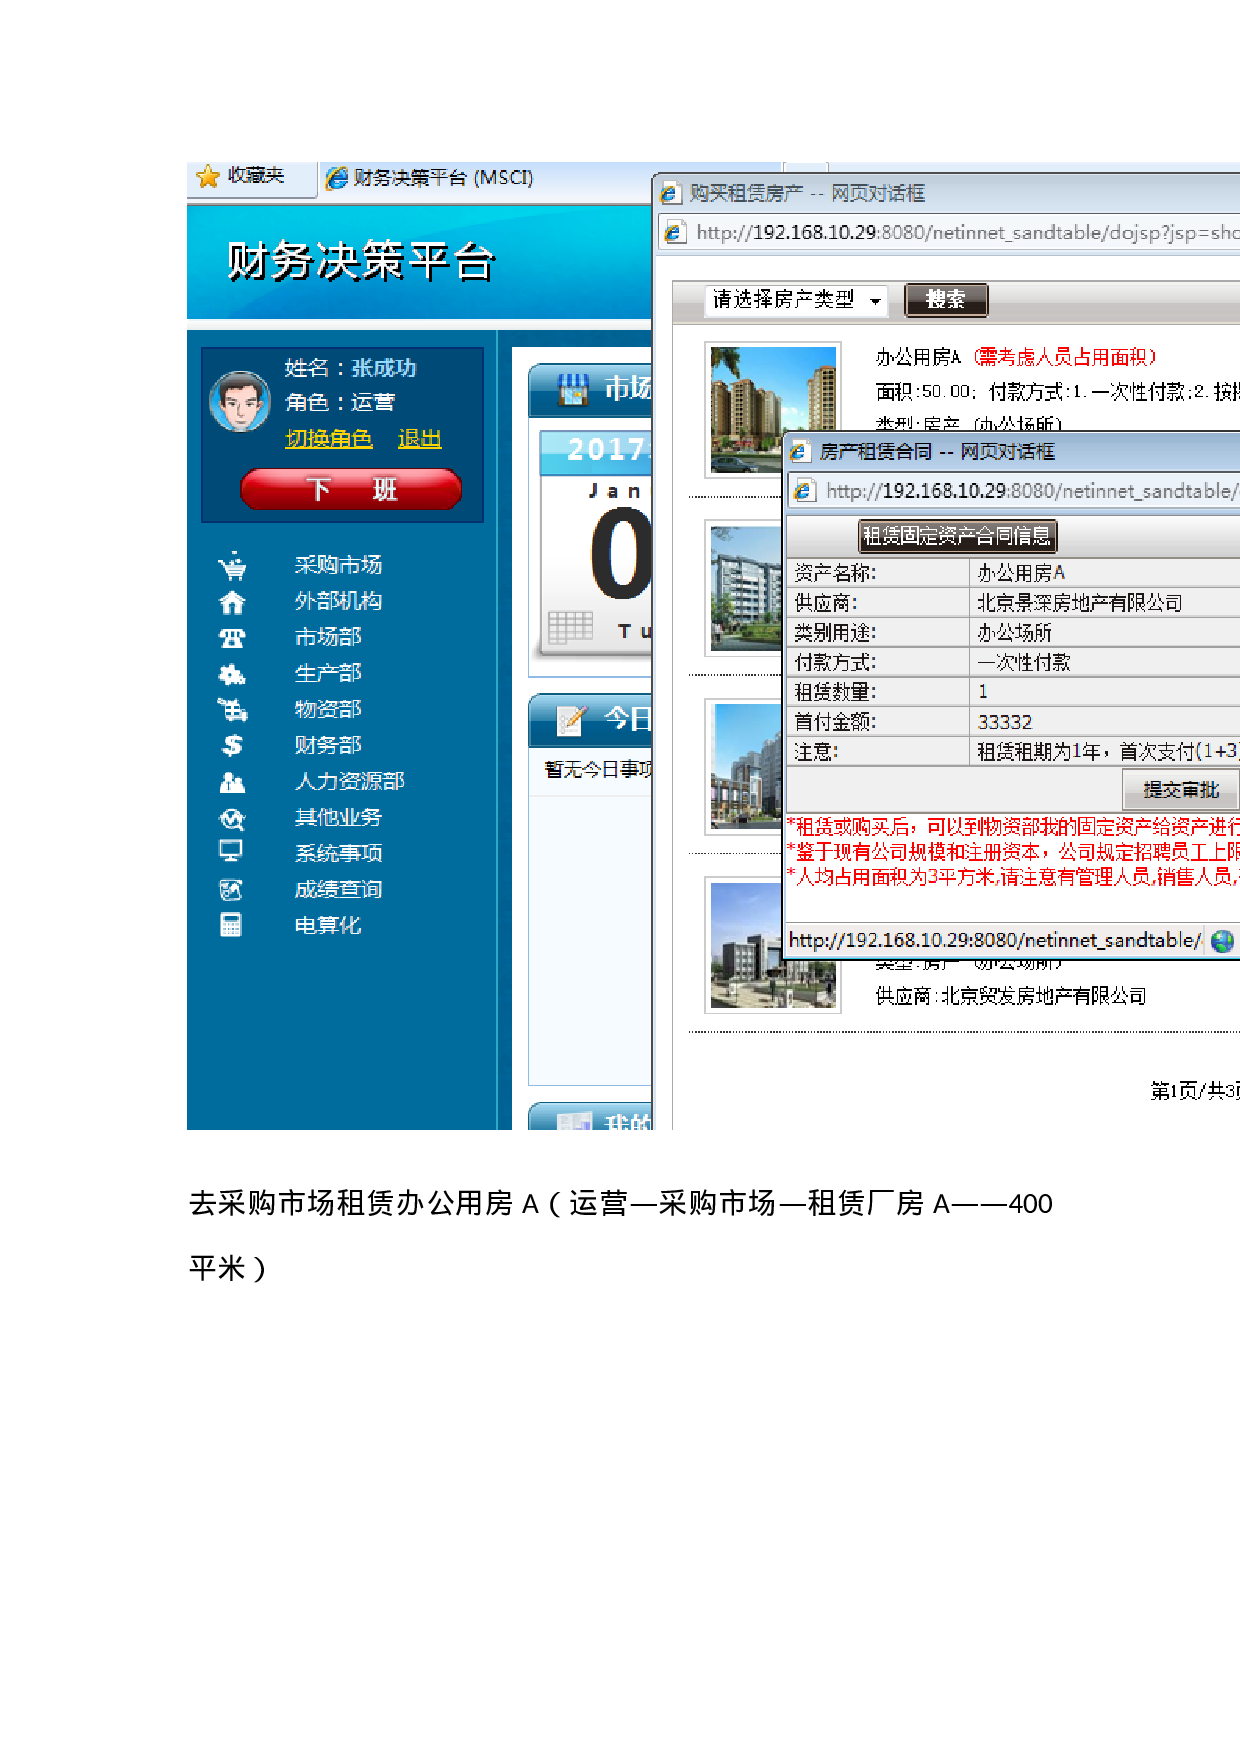Click the 收藏夹 star icon
The height and width of the screenshot is (1754, 1240).
tap(208, 177)
